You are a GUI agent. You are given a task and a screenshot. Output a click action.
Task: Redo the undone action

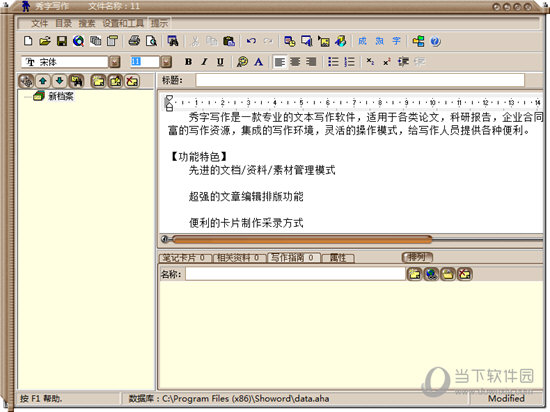268,41
